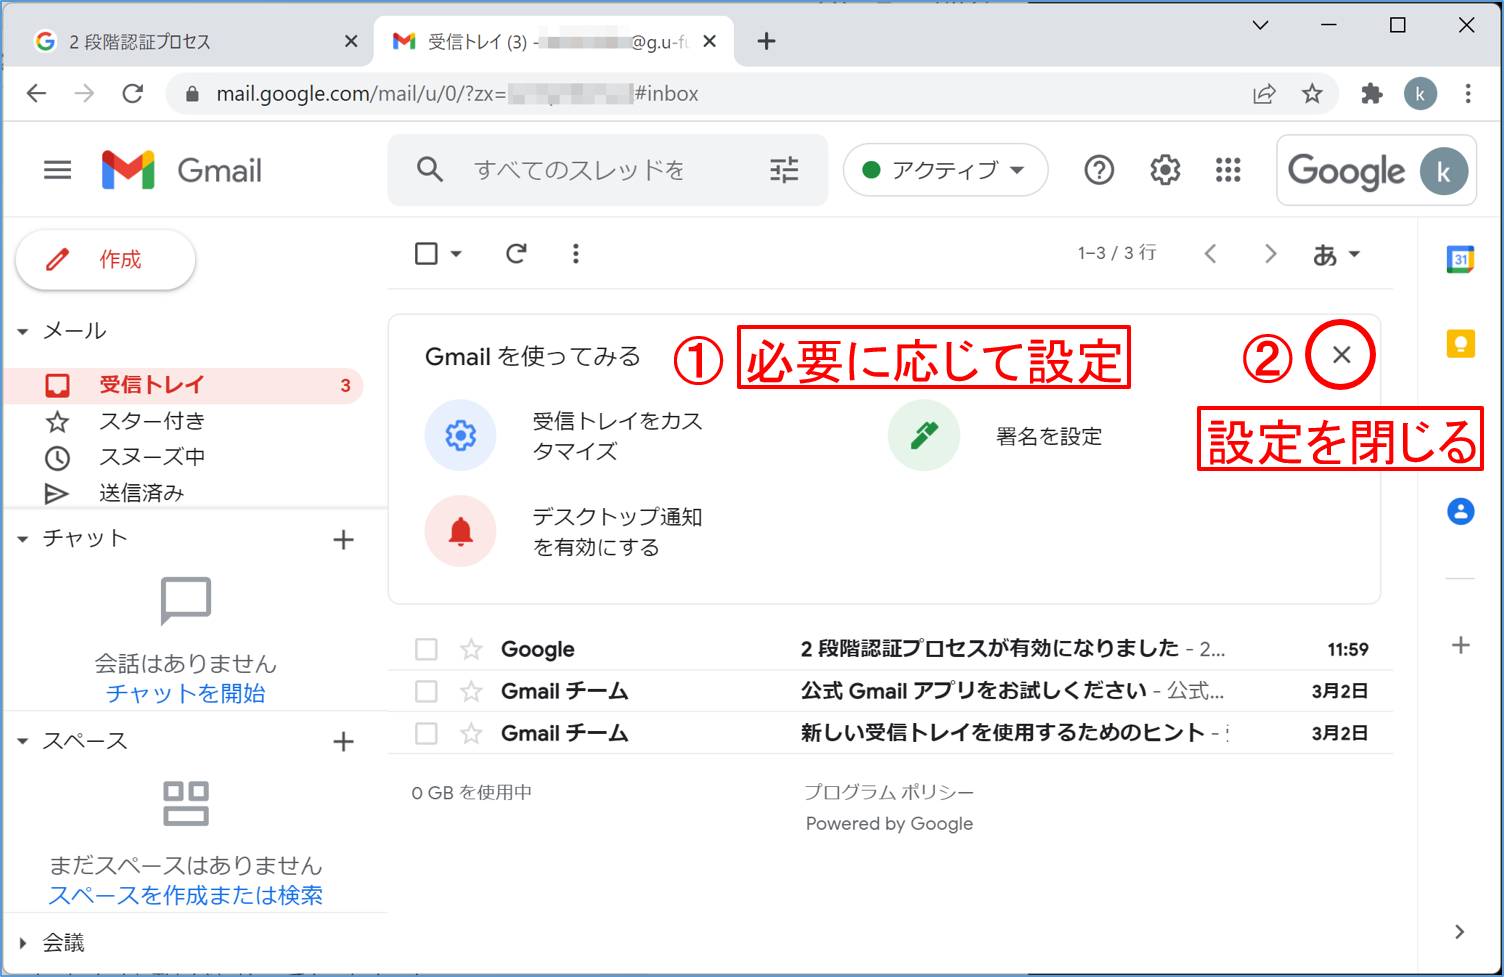Click the customize inbox gear icon
This screenshot has height=977, width=1510.
[460, 435]
